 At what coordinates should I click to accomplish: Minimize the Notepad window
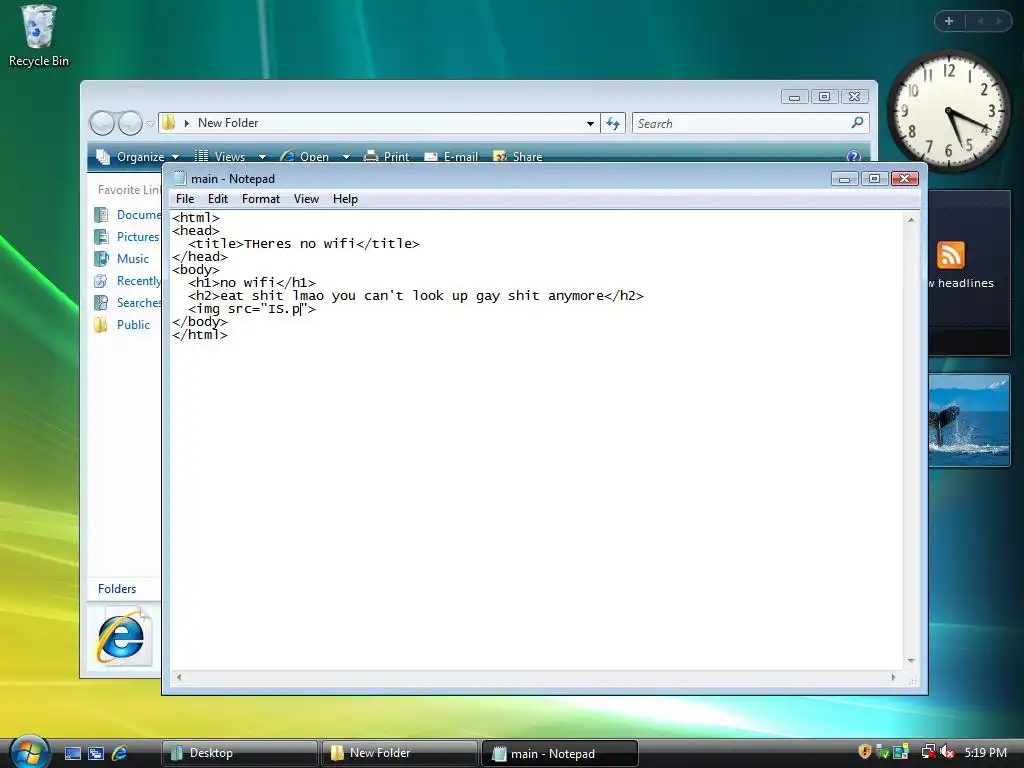coord(844,178)
